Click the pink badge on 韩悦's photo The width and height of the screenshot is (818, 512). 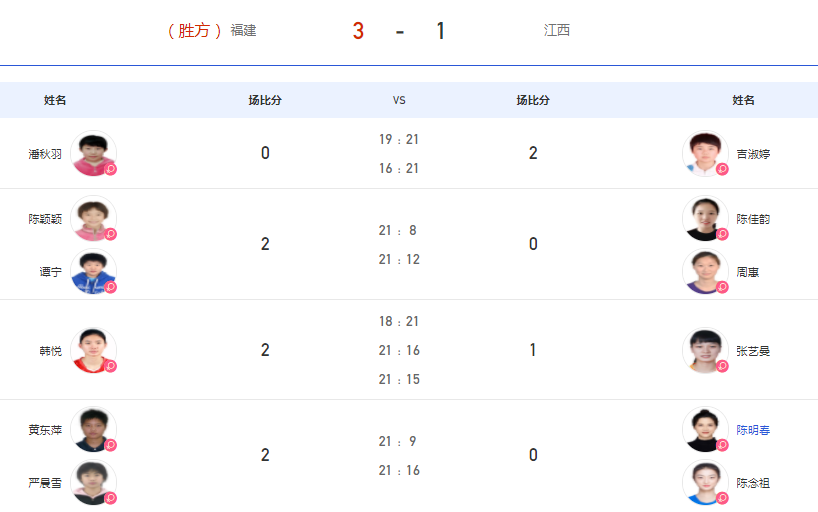[111, 366]
